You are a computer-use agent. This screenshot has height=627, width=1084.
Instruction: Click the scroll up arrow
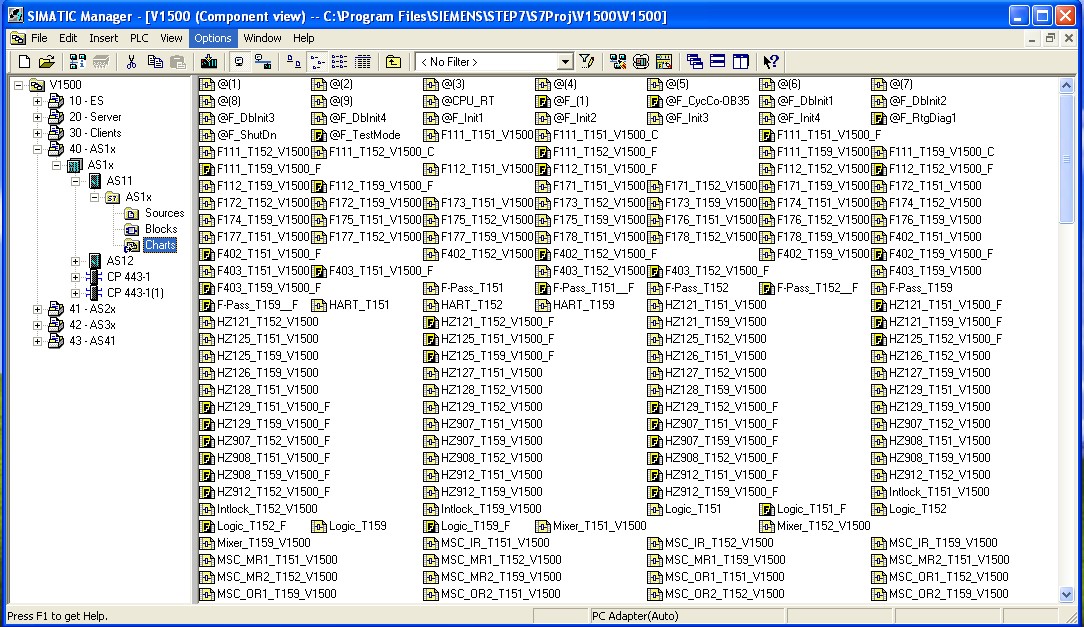coord(1067,86)
